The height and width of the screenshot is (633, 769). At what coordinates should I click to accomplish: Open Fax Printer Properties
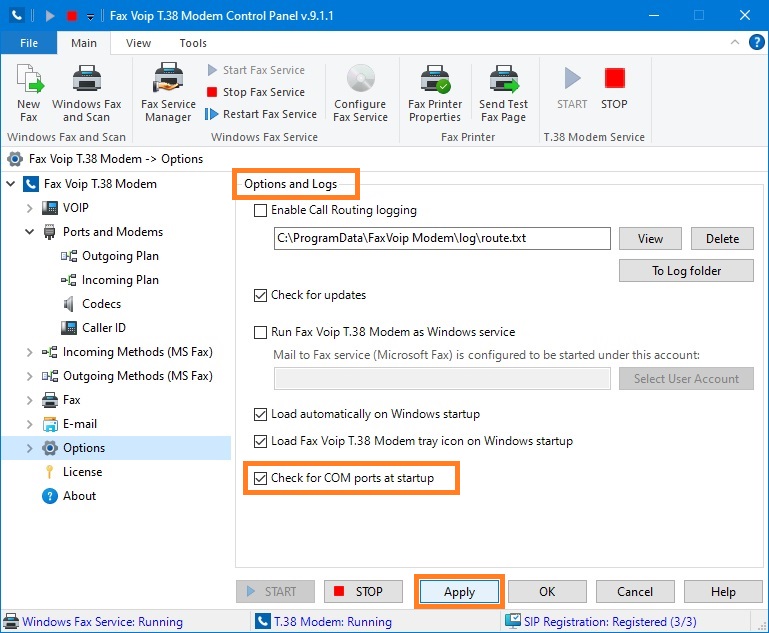pyautogui.click(x=435, y=93)
